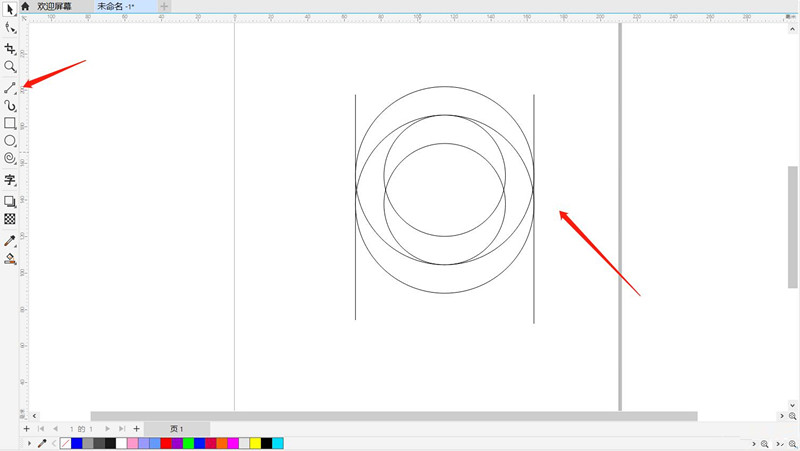Image resolution: width=800 pixels, height=451 pixels.
Task: Switch to the 未命名 -1 document tab
Action: pyautogui.click(x=116, y=6)
